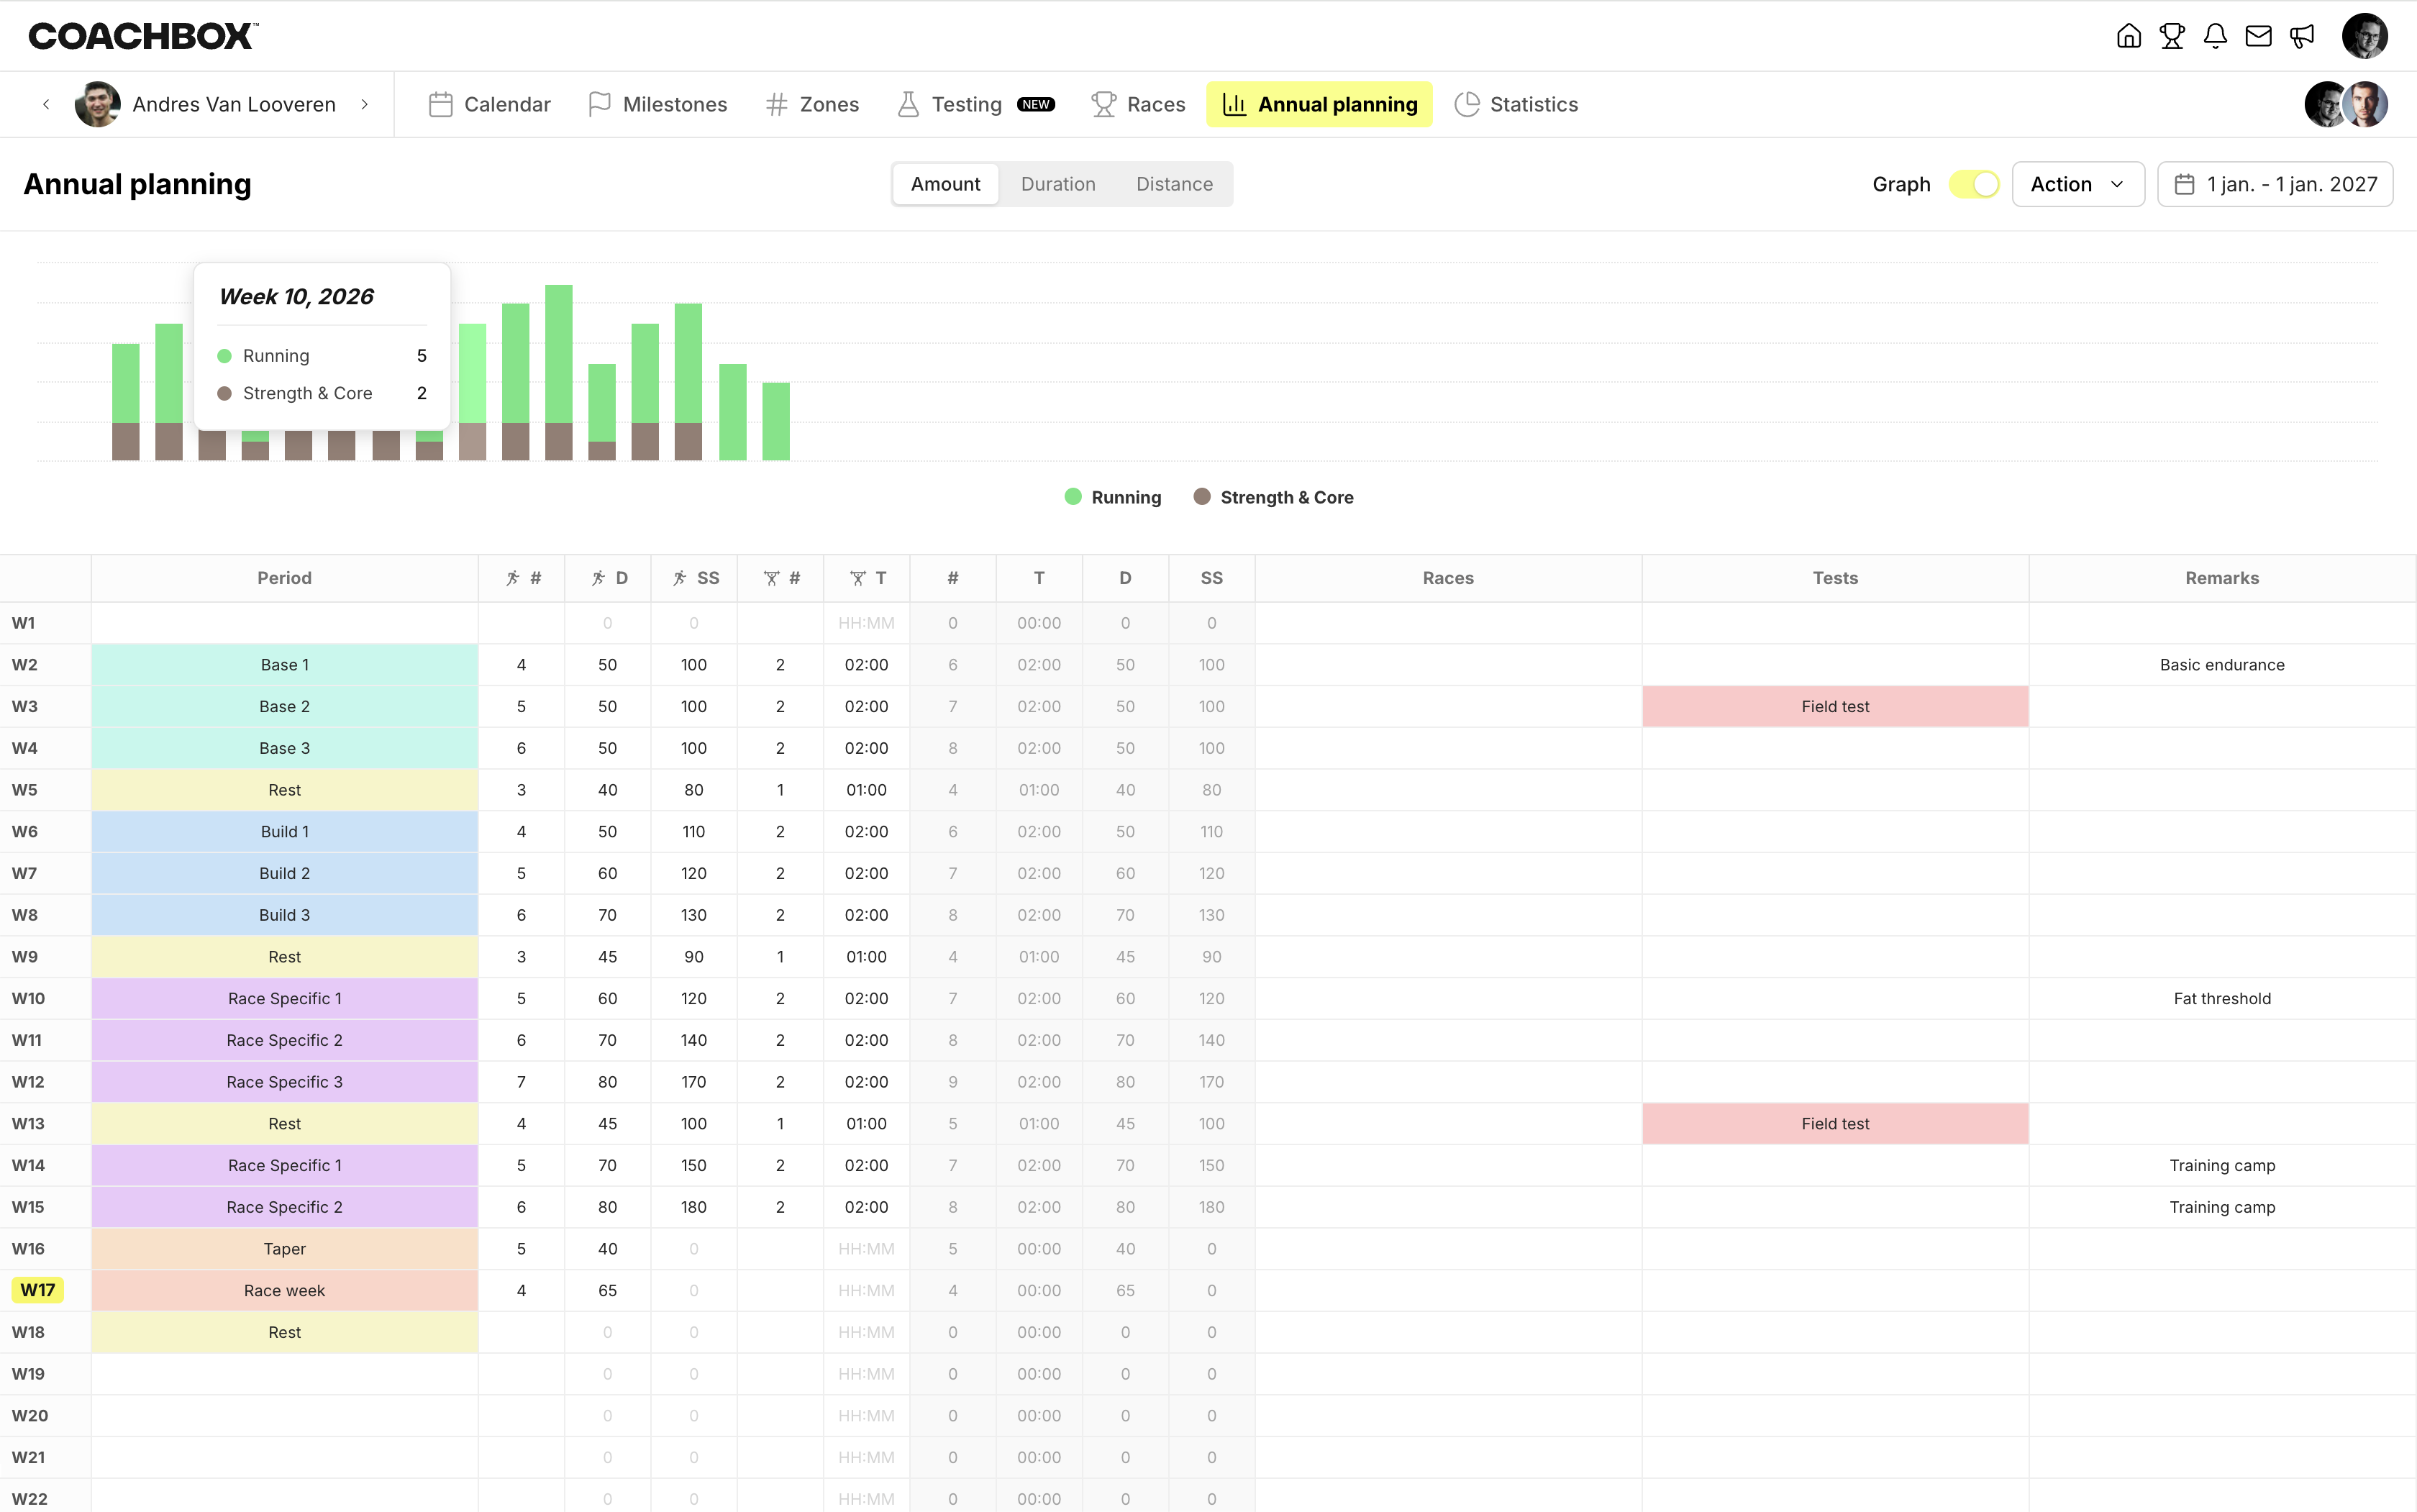Open the Statistics pie chart tab
The image size is (2417, 1512).
coord(1516,104)
